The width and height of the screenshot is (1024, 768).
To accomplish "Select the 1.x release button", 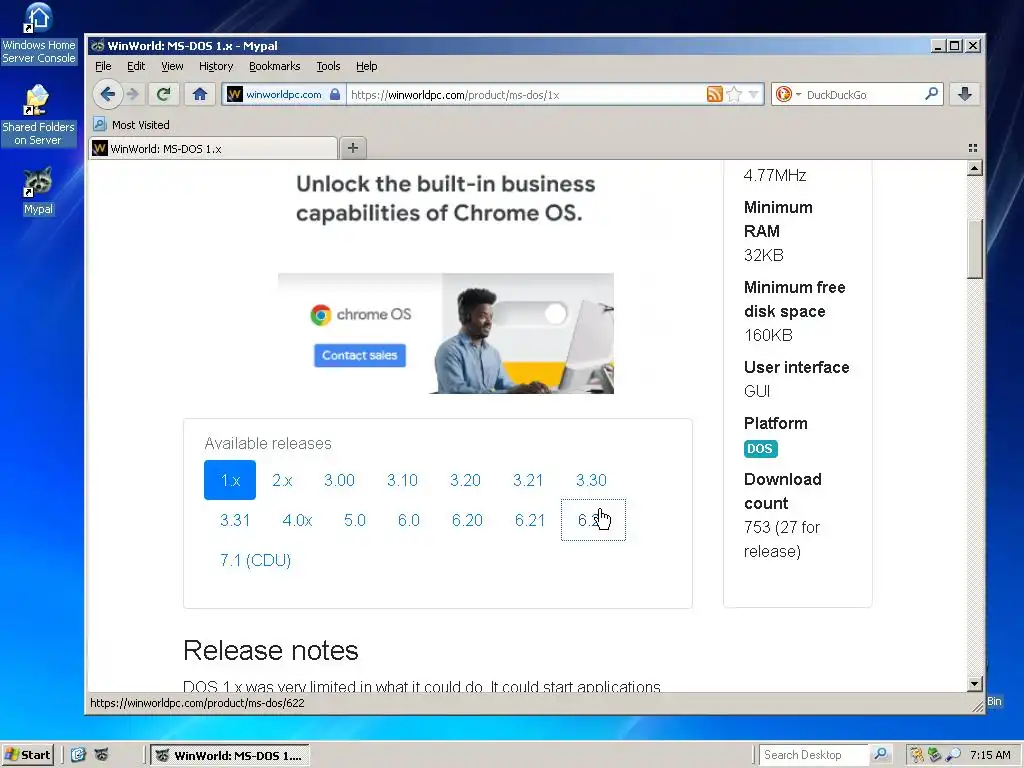I will [x=230, y=480].
